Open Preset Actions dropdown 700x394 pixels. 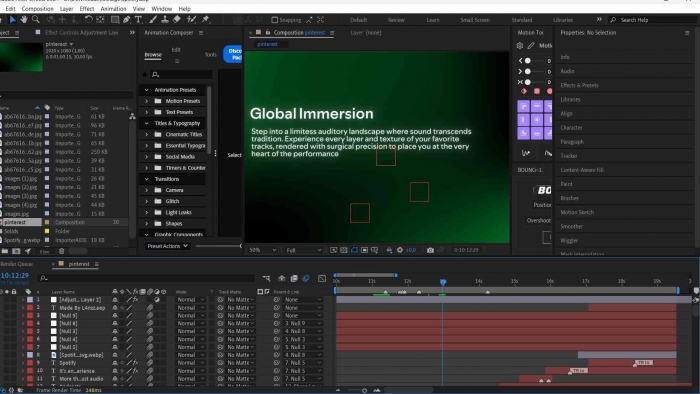[x=168, y=246]
